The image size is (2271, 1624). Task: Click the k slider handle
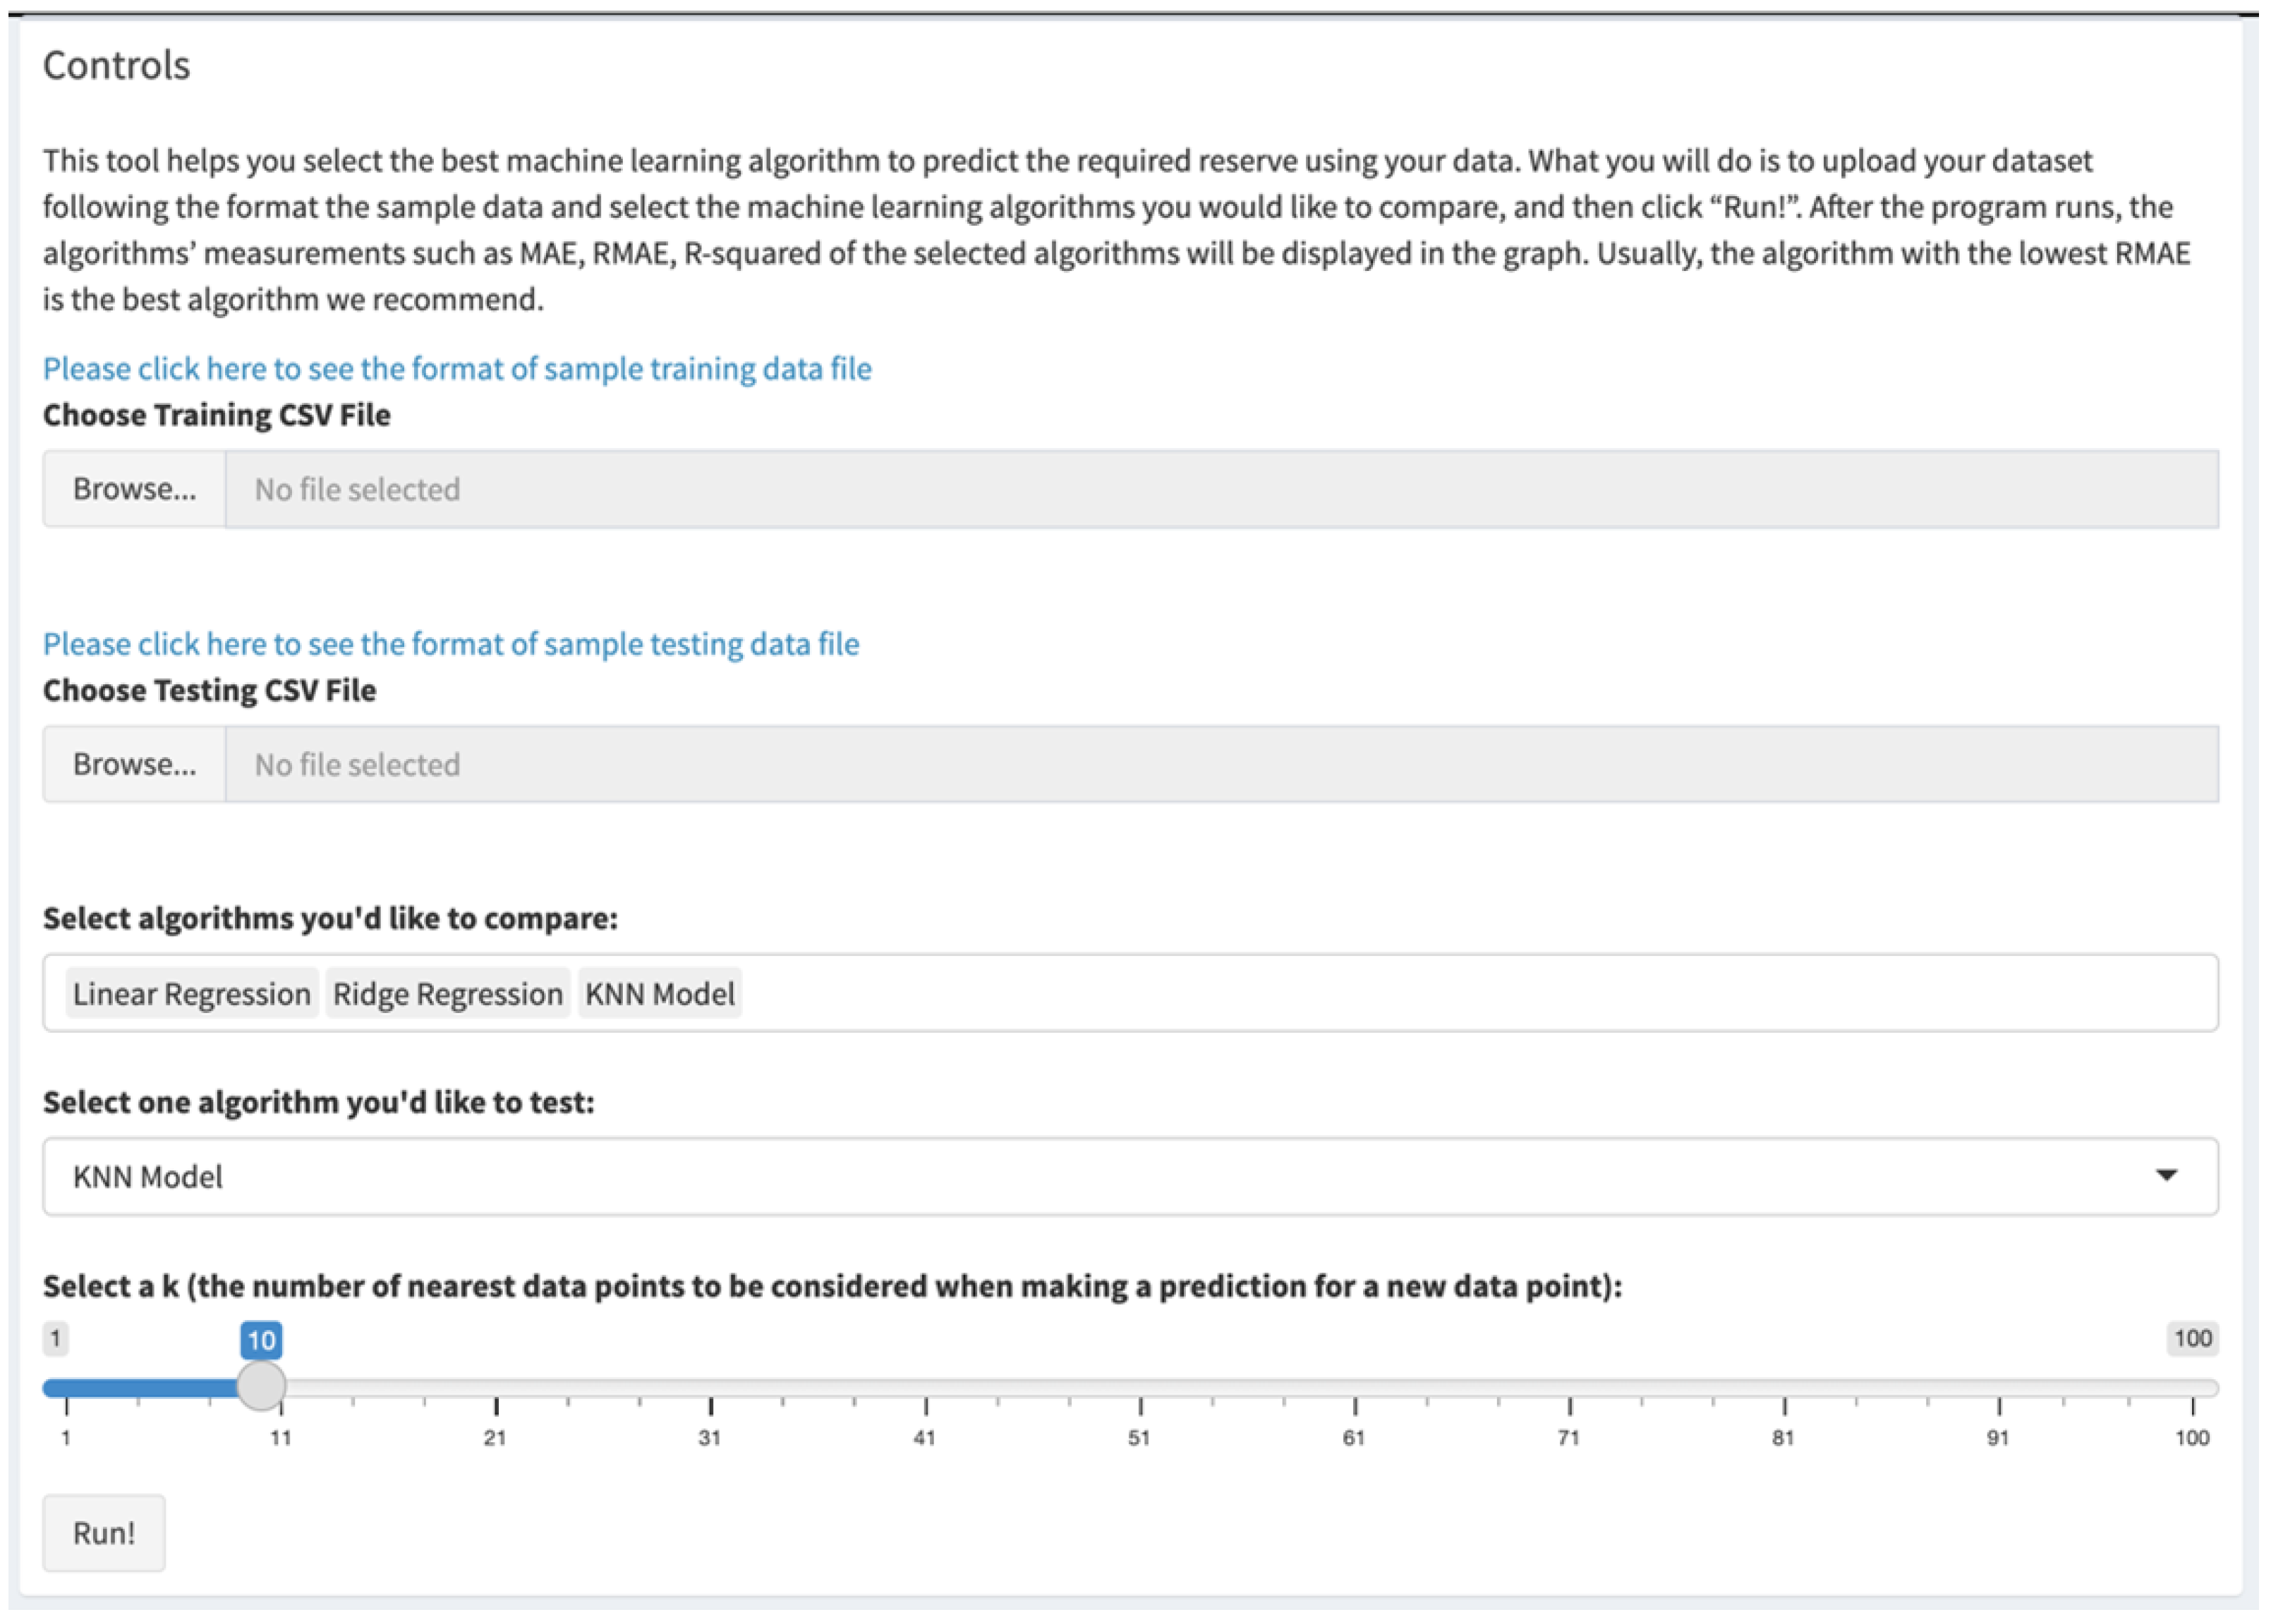coord(261,1387)
